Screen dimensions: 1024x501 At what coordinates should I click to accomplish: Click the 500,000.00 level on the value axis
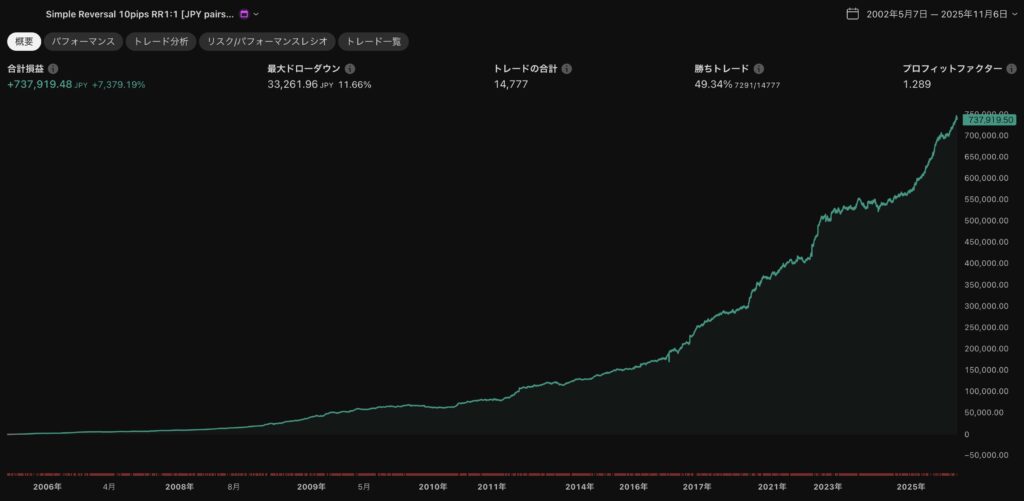985,221
